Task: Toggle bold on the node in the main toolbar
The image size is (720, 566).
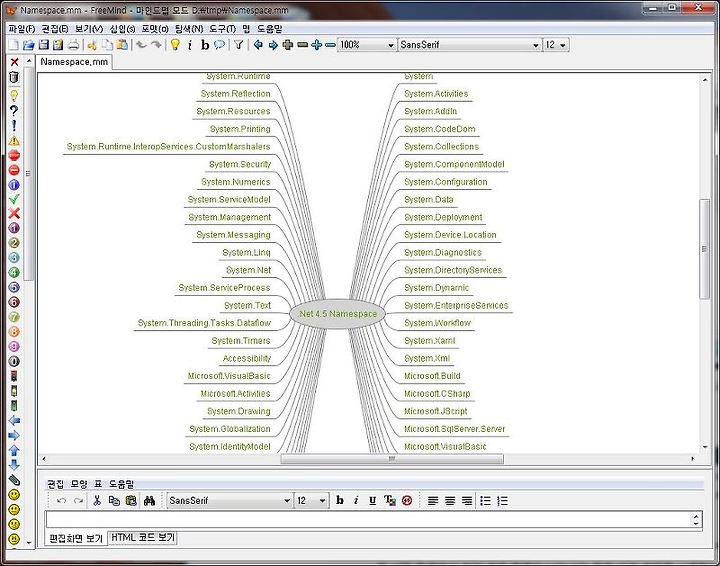Action: tap(205, 45)
